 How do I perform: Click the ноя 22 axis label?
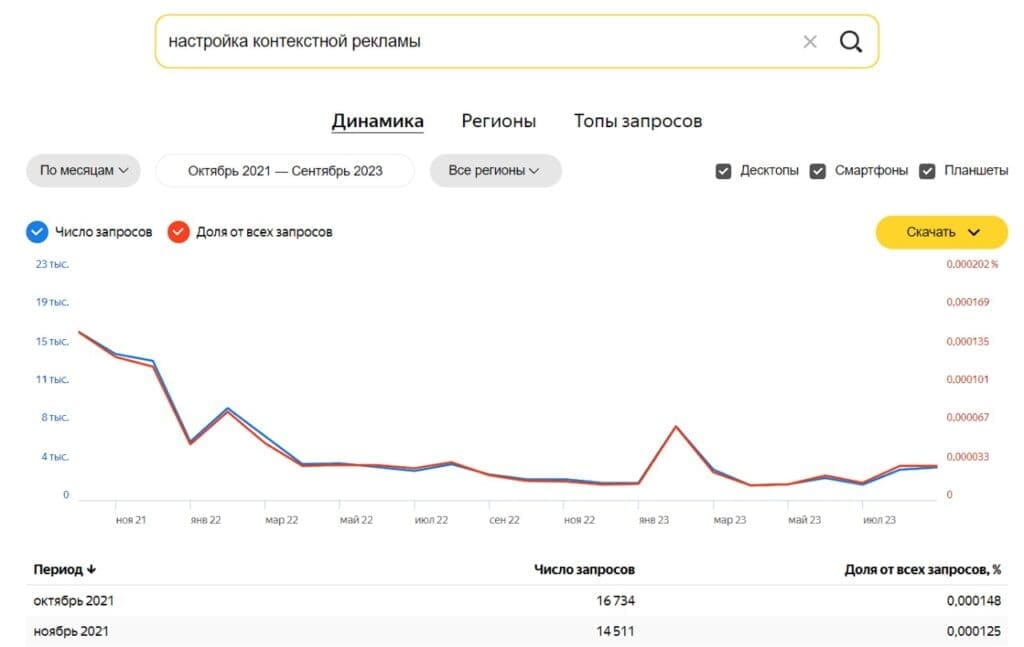pos(579,520)
